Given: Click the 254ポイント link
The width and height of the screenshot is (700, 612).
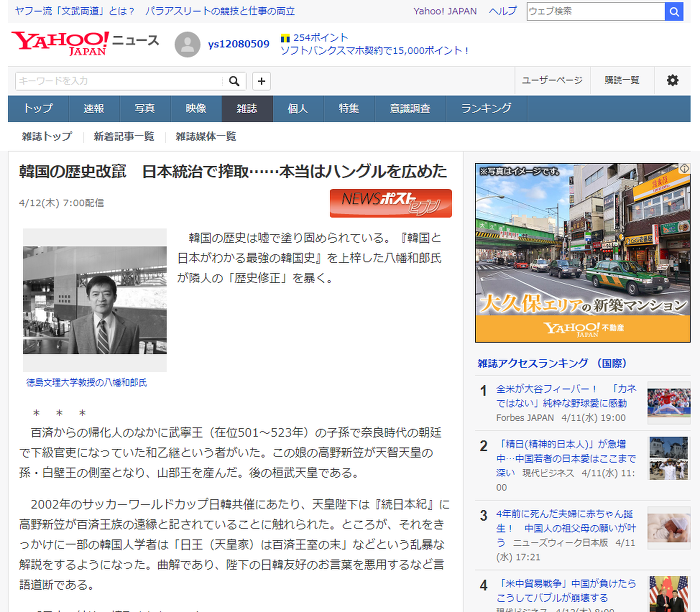Looking at the screenshot, I should [x=321, y=38].
